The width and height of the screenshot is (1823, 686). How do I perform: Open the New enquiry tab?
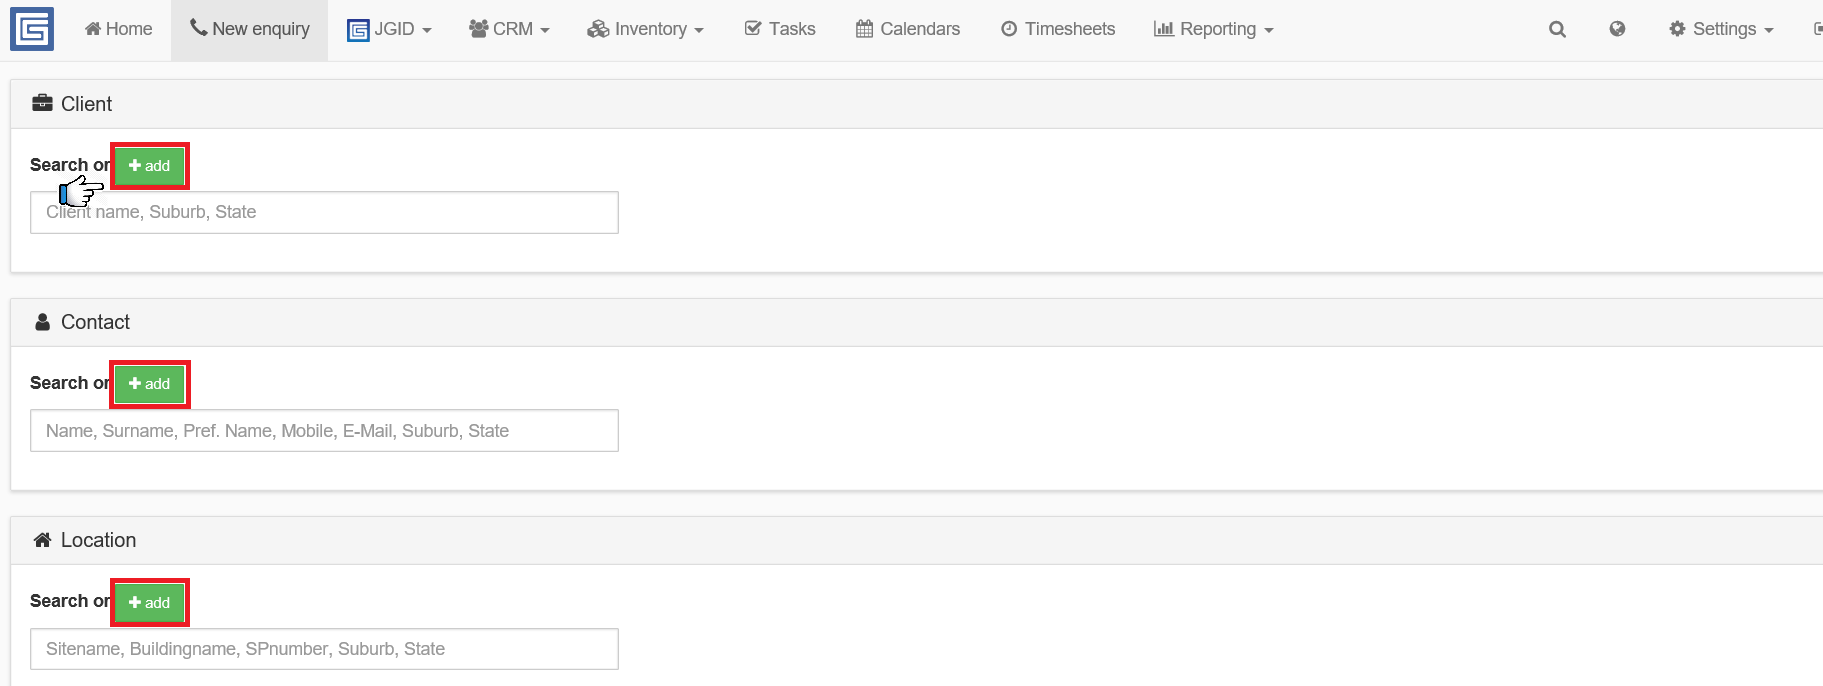point(250,29)
